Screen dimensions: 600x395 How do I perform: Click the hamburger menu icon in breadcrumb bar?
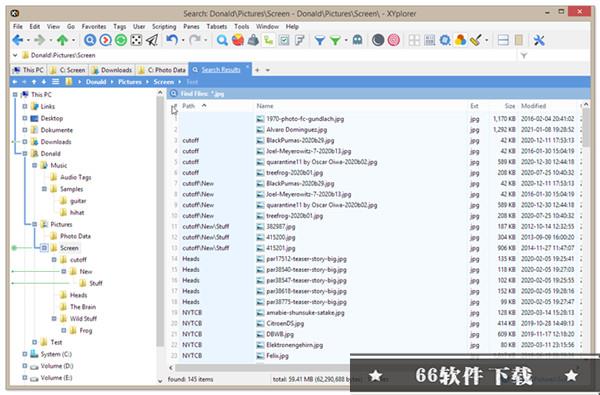click(55, 82)
